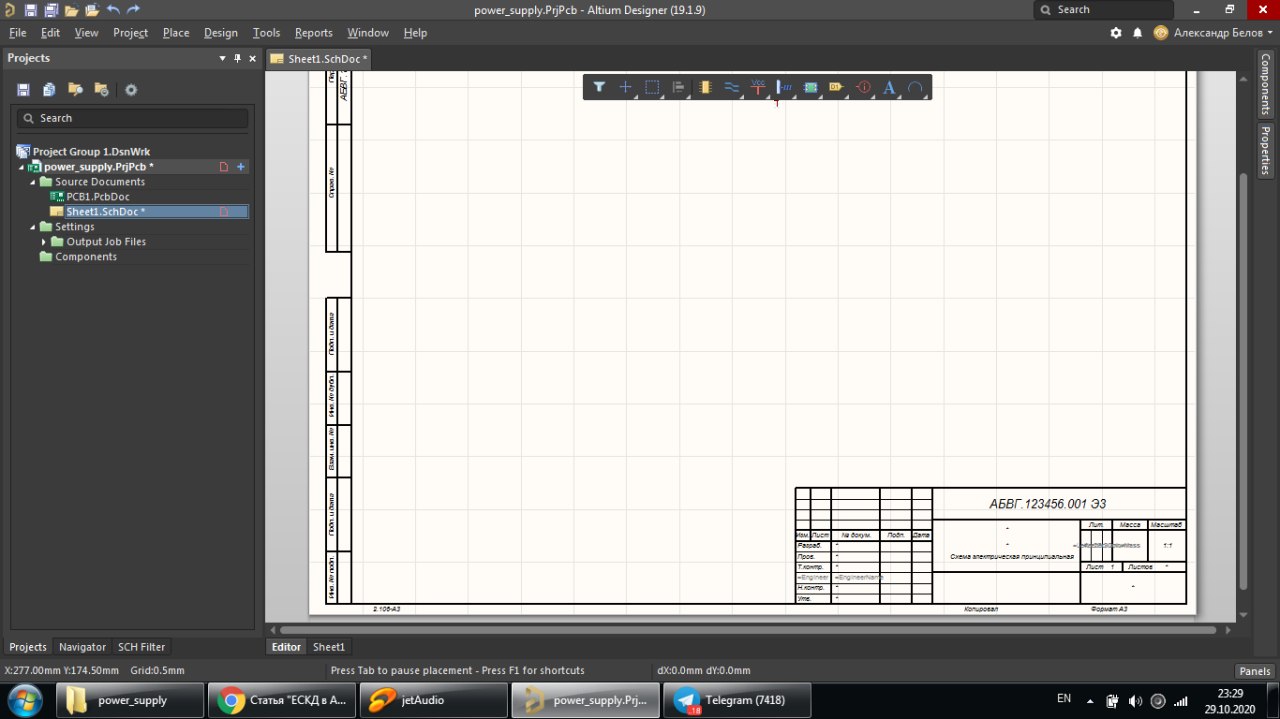1280x719 pixels.
Task: Click the Editor bottom tab
Action: tap(286, 647)
